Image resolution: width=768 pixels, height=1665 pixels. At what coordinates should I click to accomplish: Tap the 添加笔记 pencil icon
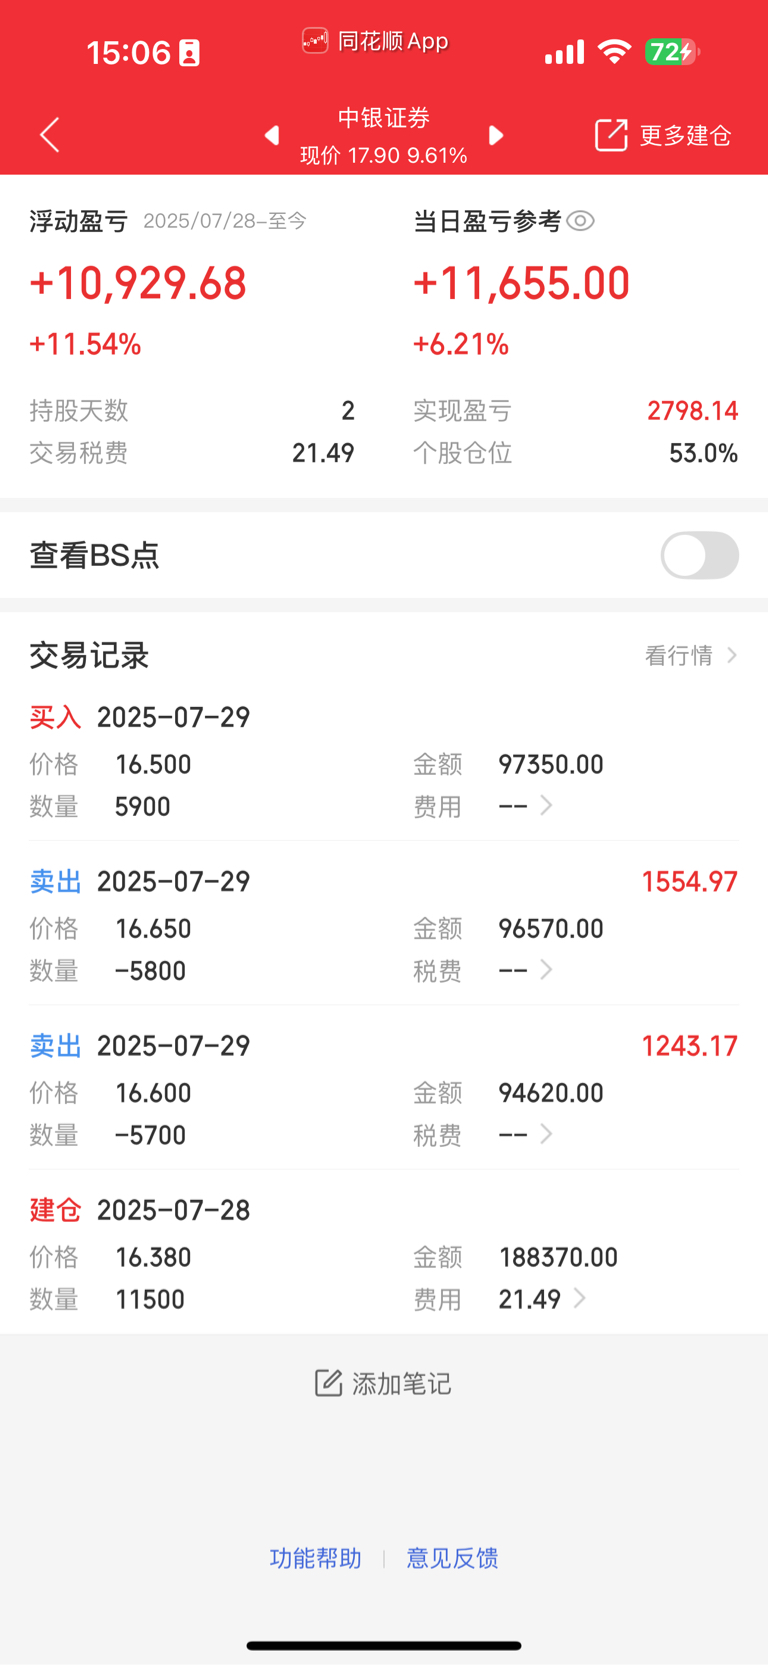(329, 1383)
